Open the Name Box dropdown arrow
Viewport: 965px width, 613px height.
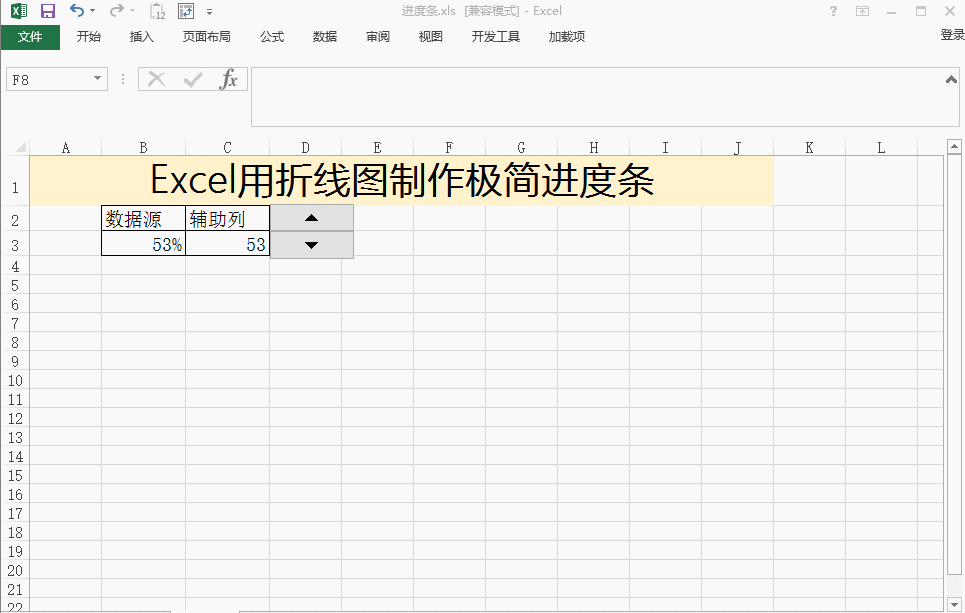(95, 79)
